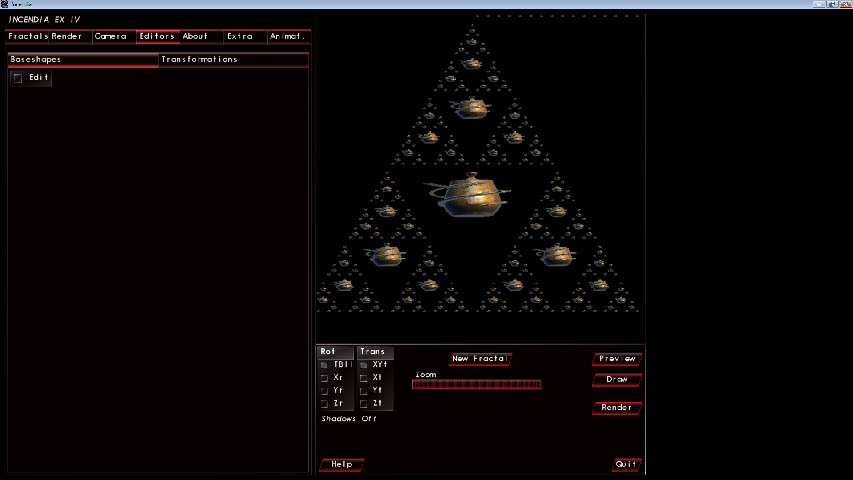
Task: Quit the application with Quit button
Action: point(626,464)
